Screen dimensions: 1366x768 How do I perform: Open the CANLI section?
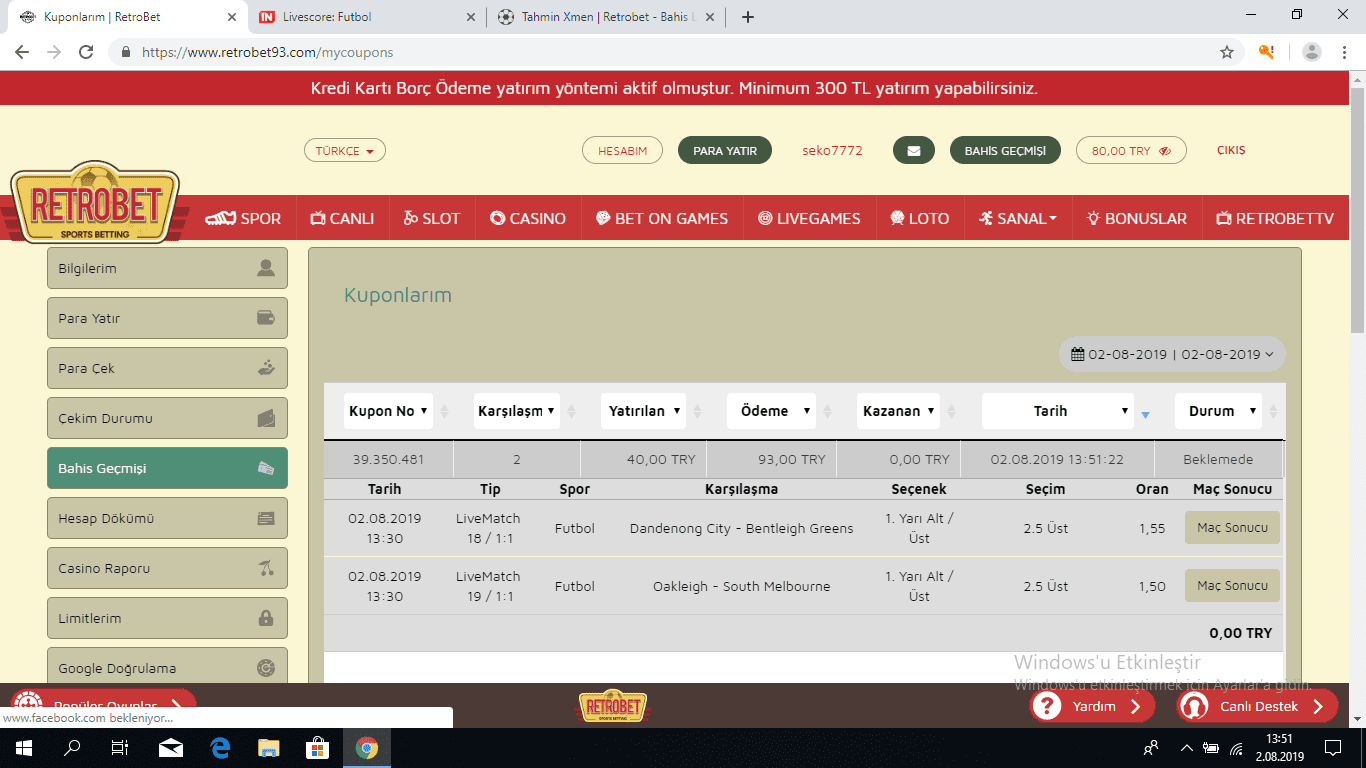tap(342, 218)
